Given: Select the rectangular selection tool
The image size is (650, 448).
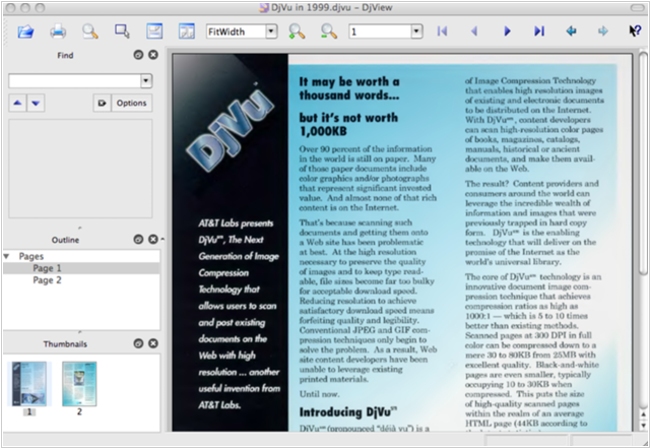Looking at the screenshot, I should click(x=122, y=32).
